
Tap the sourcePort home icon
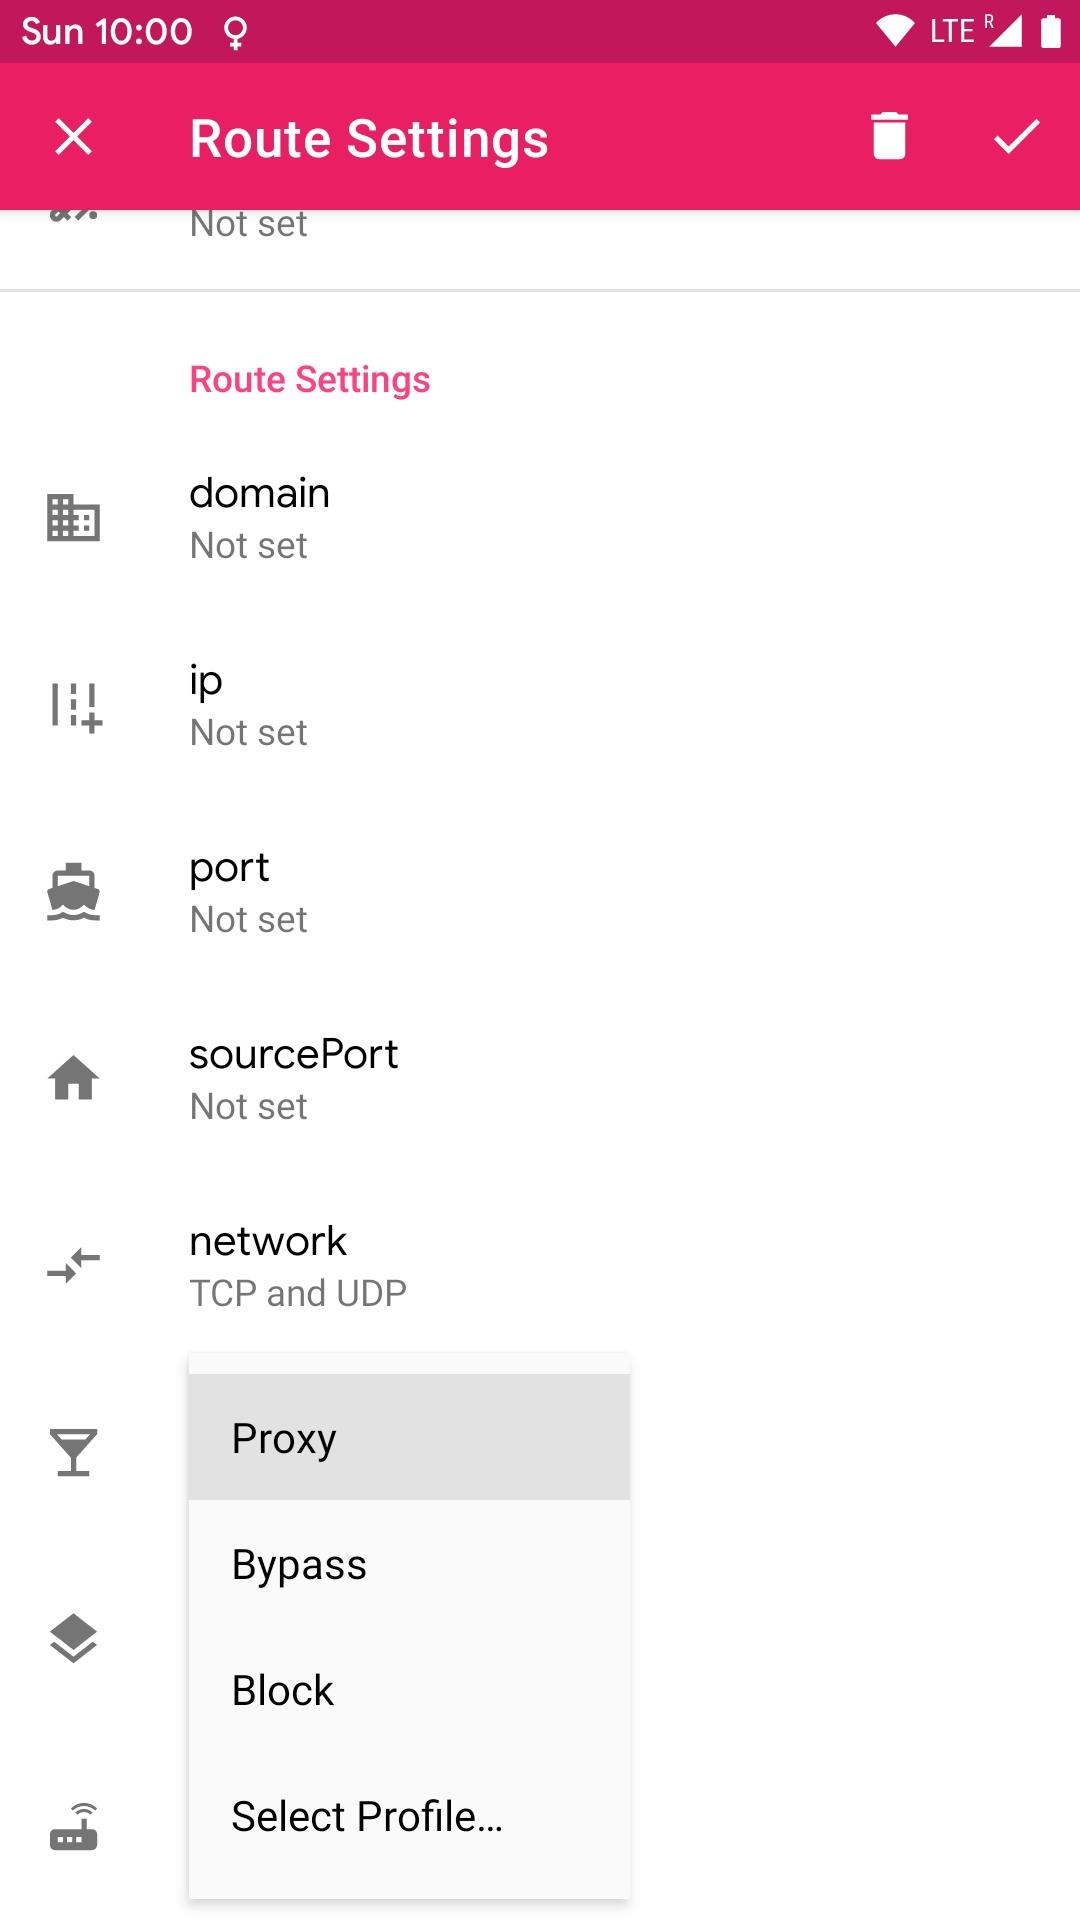[74, 1079]
